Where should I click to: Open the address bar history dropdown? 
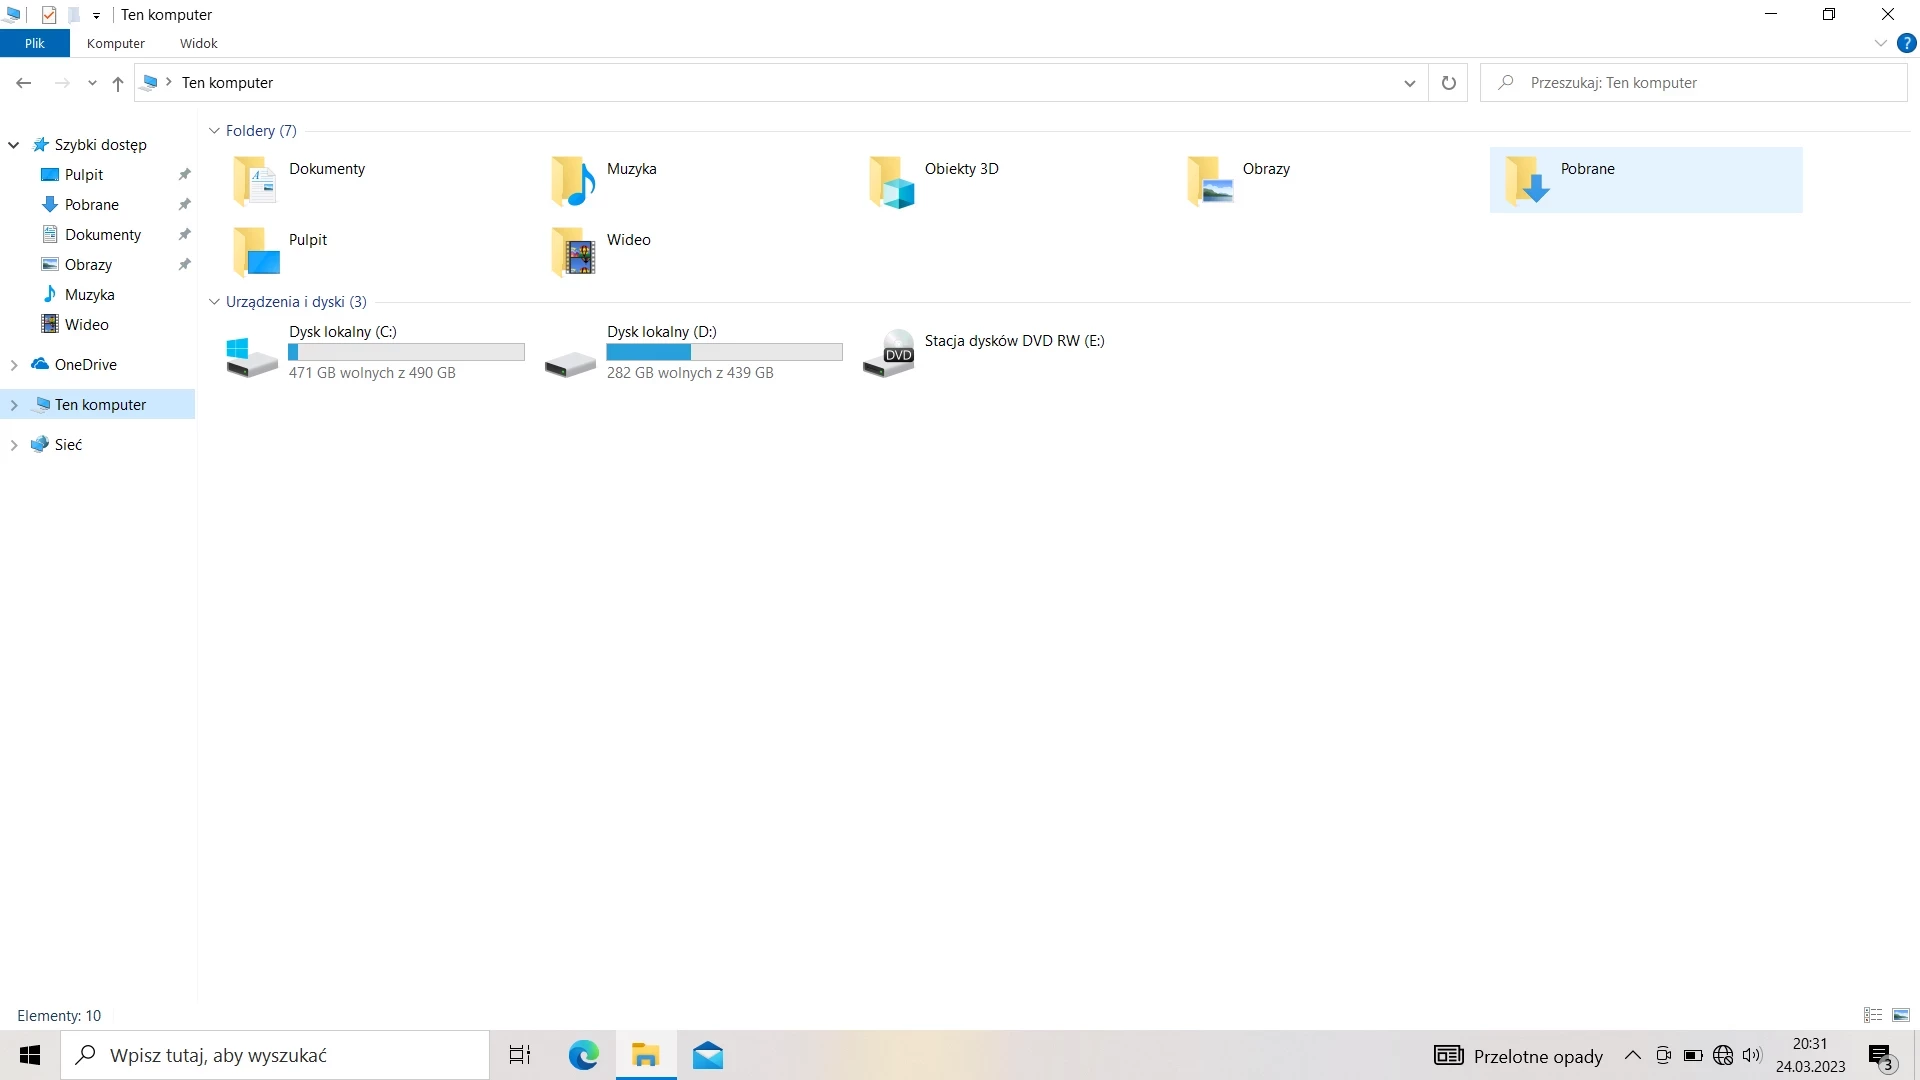click(1410, 83)
